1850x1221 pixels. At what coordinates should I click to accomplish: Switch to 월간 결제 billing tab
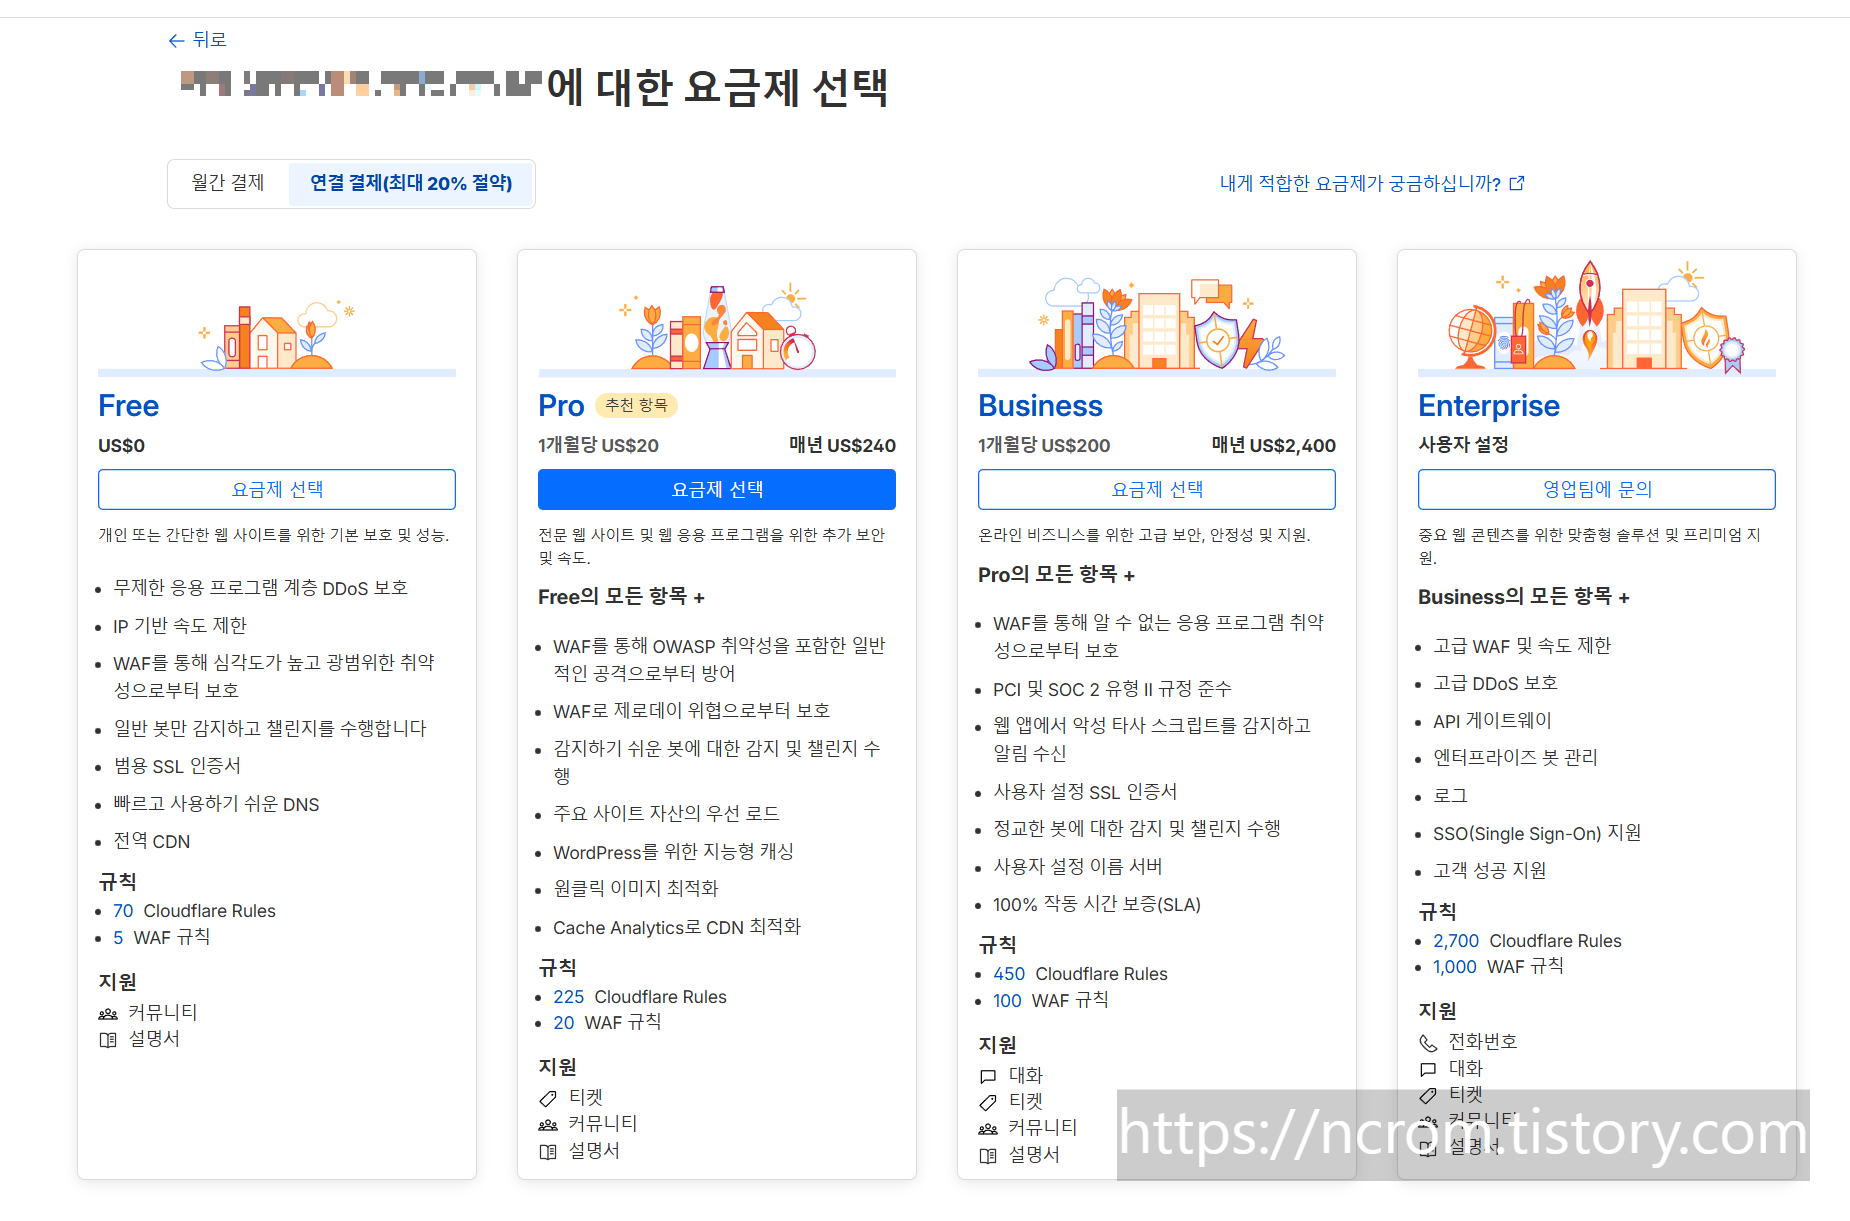click(228, 183)
